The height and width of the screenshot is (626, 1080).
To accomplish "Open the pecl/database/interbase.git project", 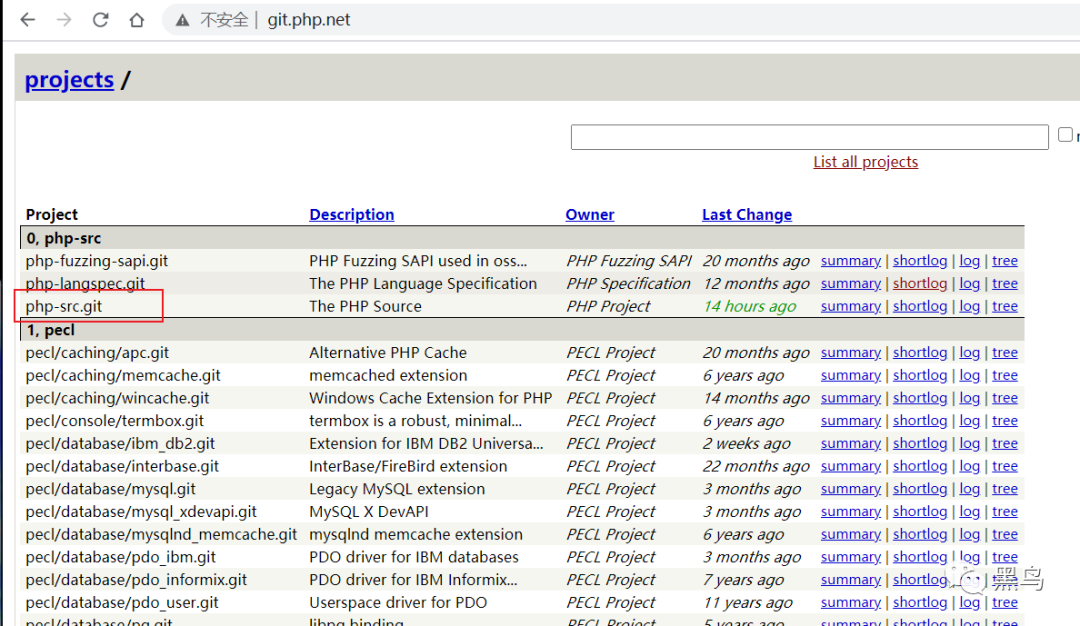I will (x=122, y=466).
